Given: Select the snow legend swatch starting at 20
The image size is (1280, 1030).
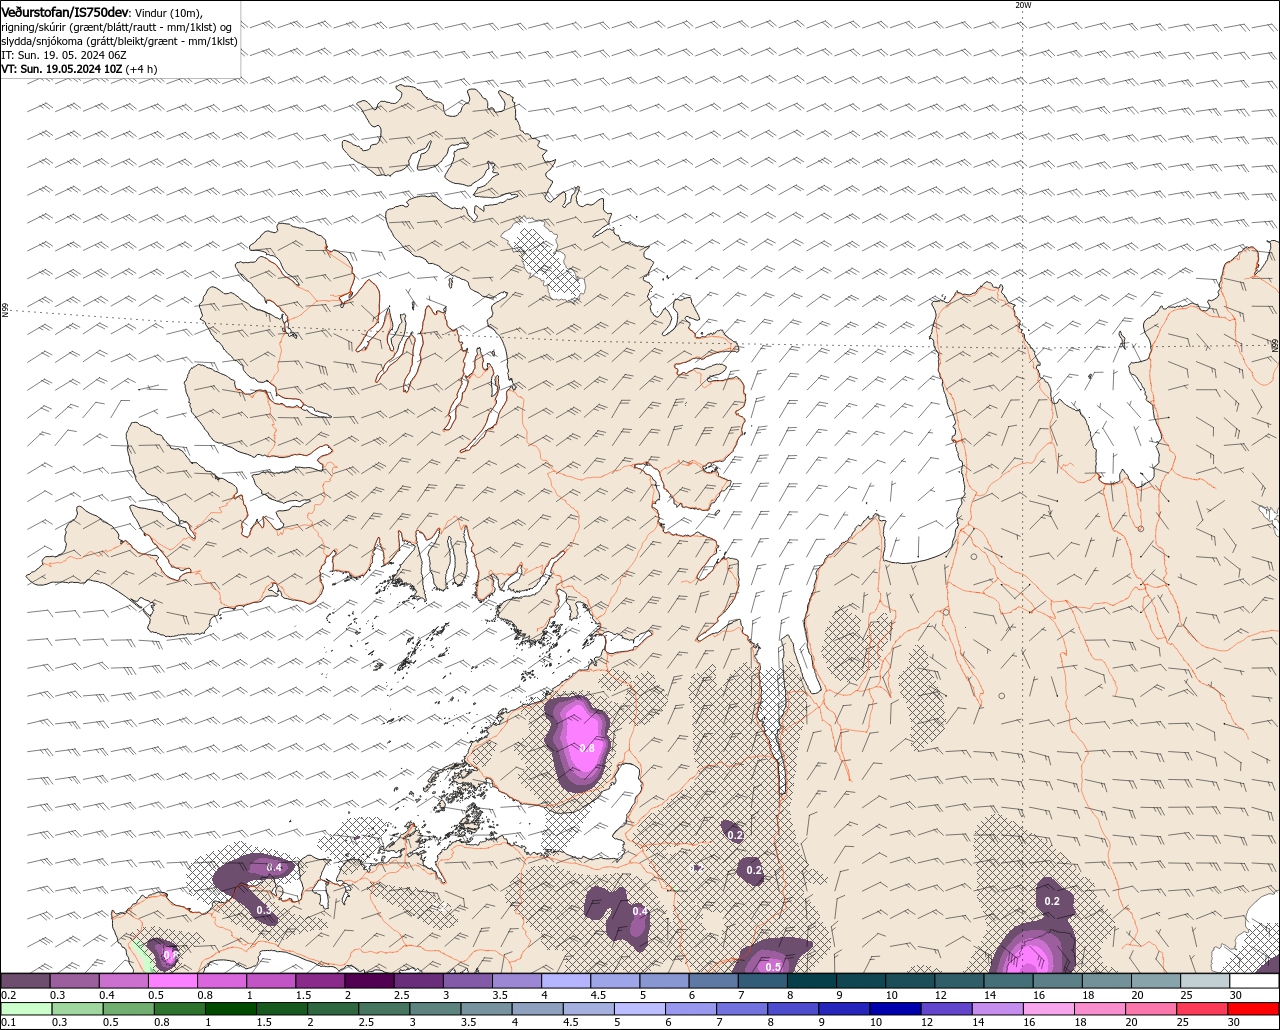Looking at the screenshot, I should (1157, 981).
